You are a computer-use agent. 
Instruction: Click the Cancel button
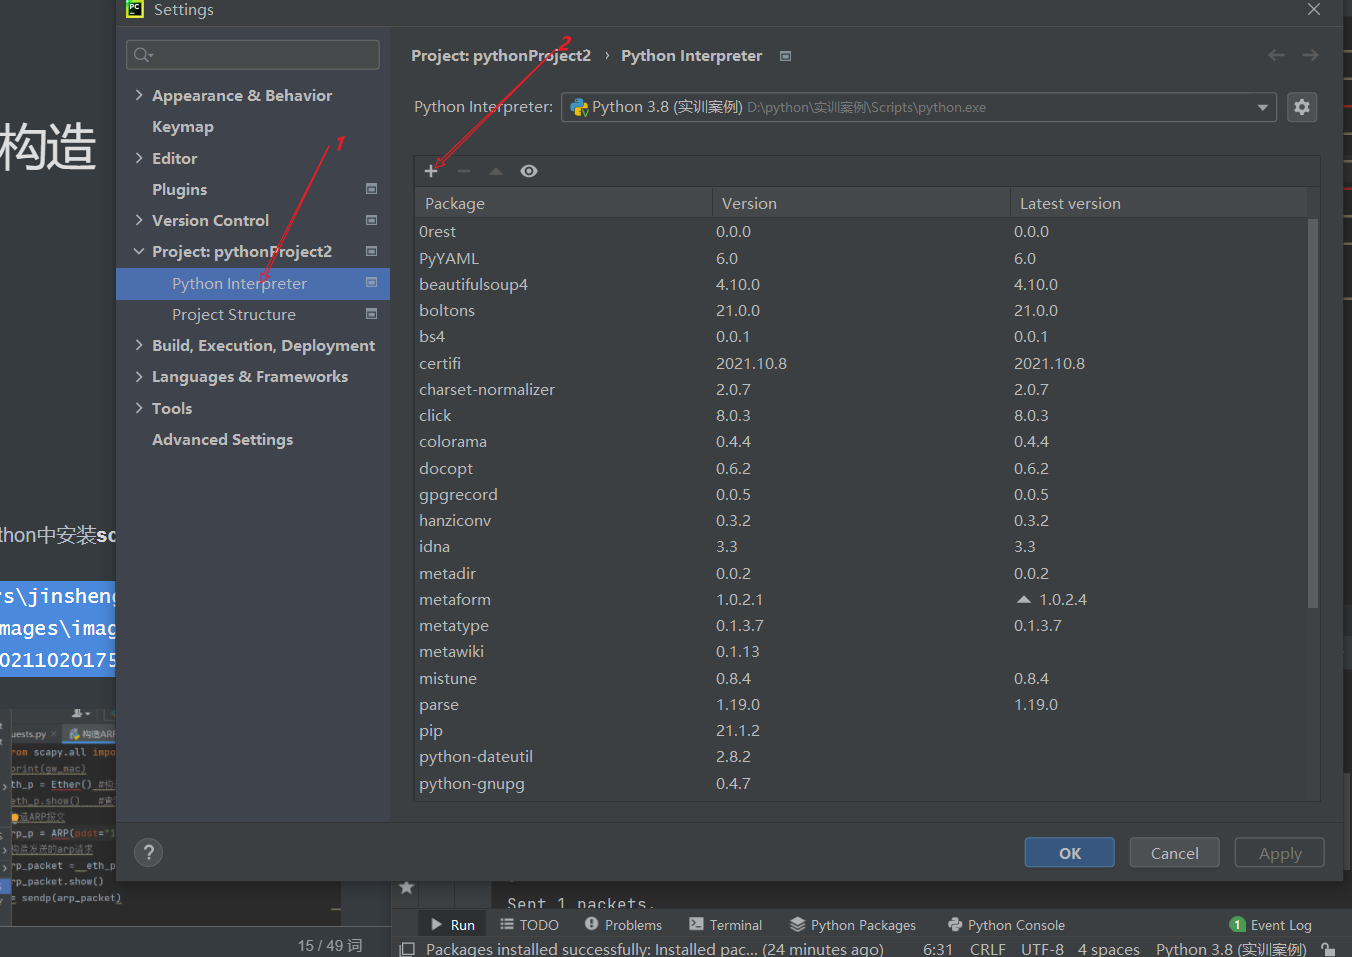1174,853
